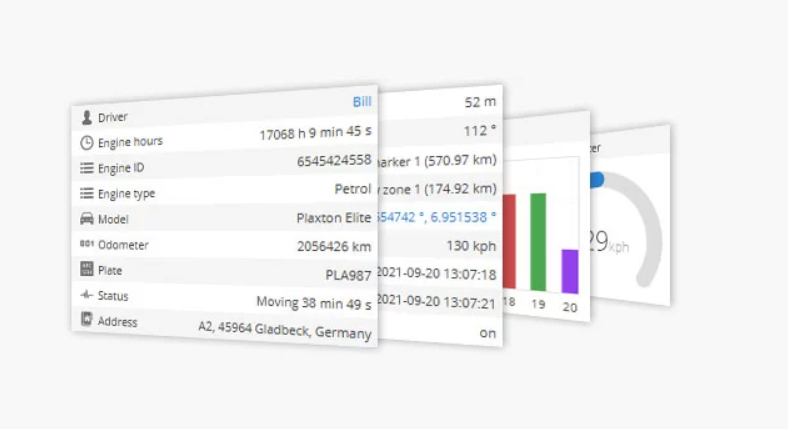Select status value Moving 38 min 49 s

(314, 303)
